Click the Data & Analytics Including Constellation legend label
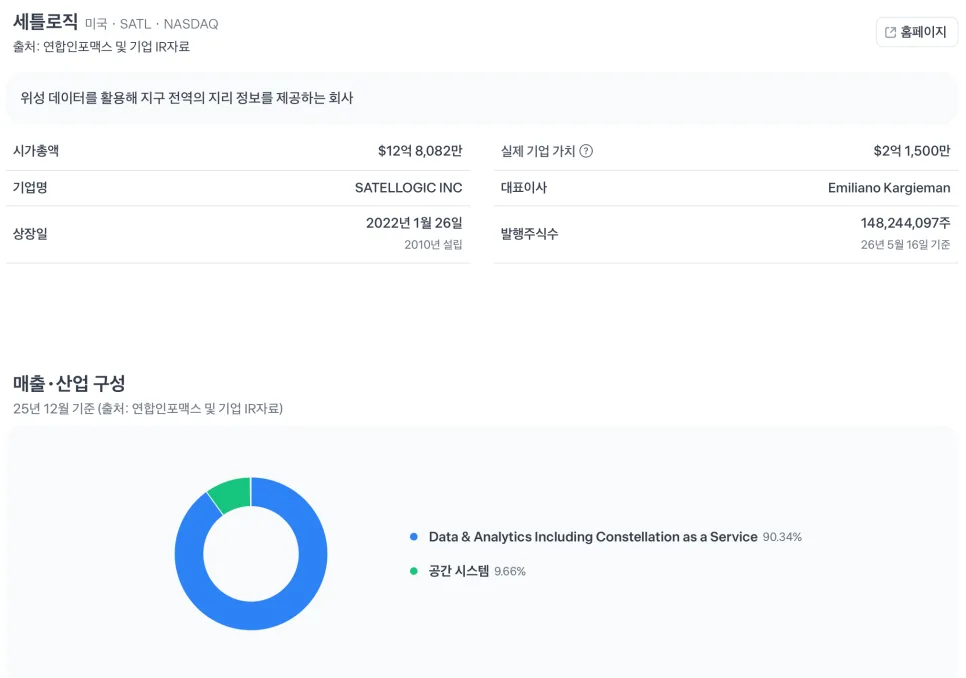The image size is (966, 678). pyautogui.click(x=593, y=537)
